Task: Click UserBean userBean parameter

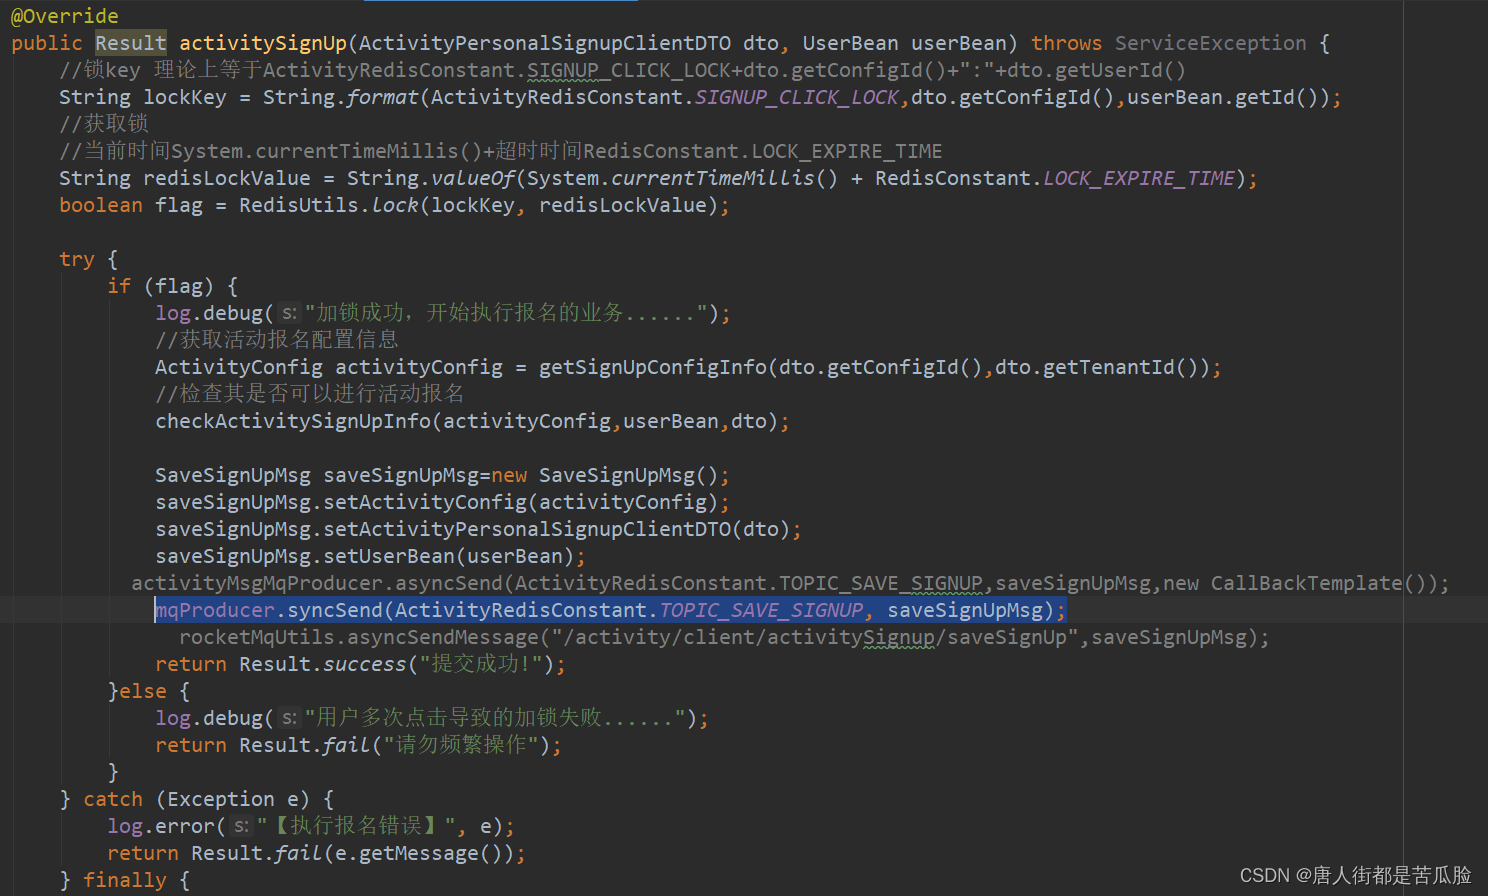Action: (905, 43)
